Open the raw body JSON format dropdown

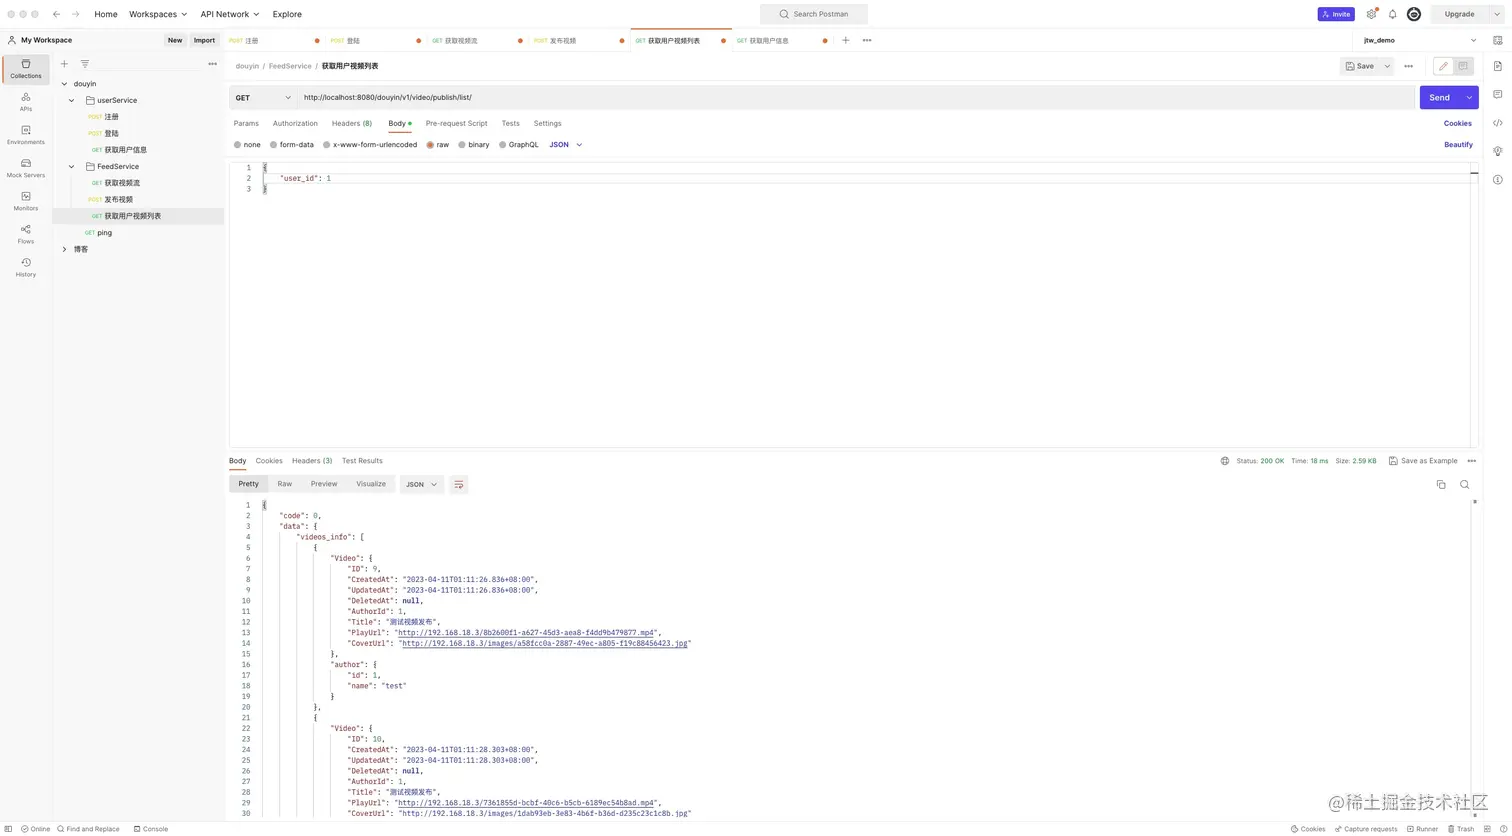pyautogui.click(x=566, y=145)
